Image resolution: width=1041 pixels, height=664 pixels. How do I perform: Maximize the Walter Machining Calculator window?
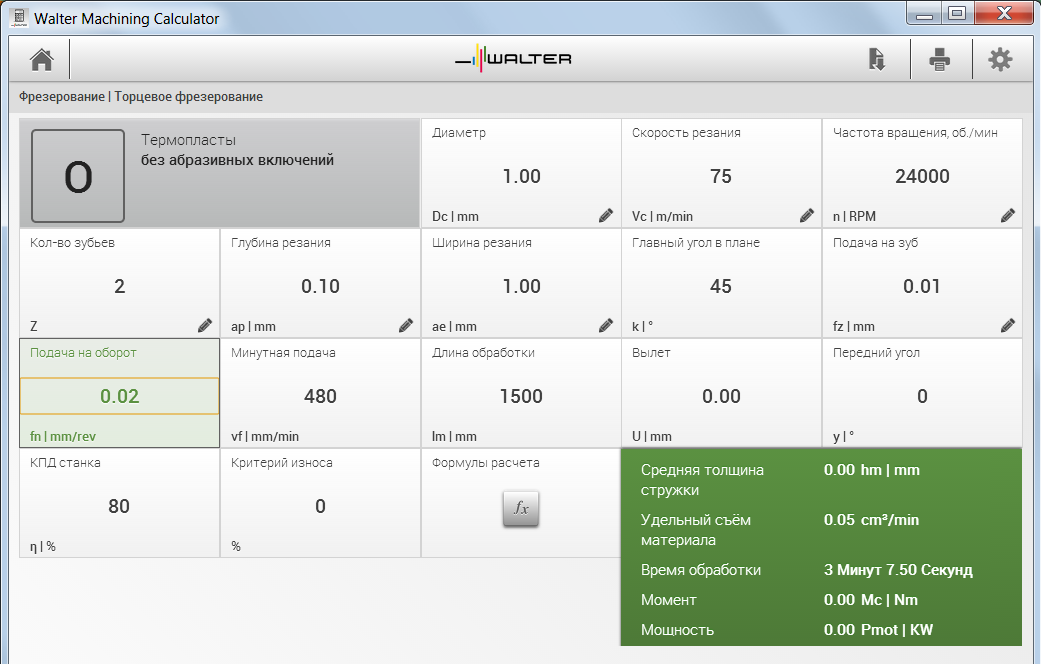[957, 13]
